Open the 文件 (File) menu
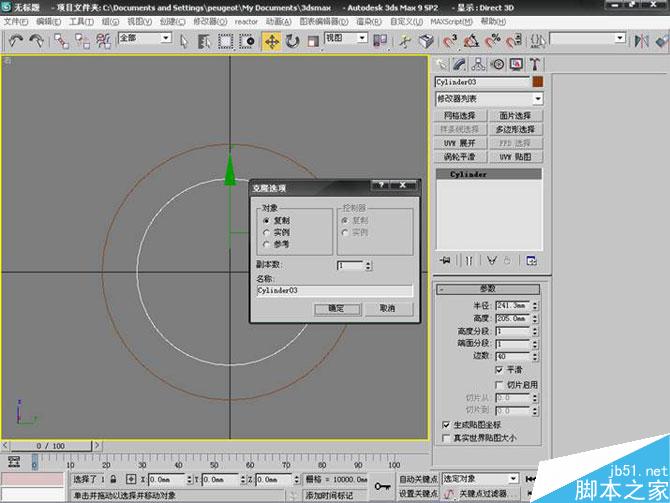 click(x=14, y=21)
